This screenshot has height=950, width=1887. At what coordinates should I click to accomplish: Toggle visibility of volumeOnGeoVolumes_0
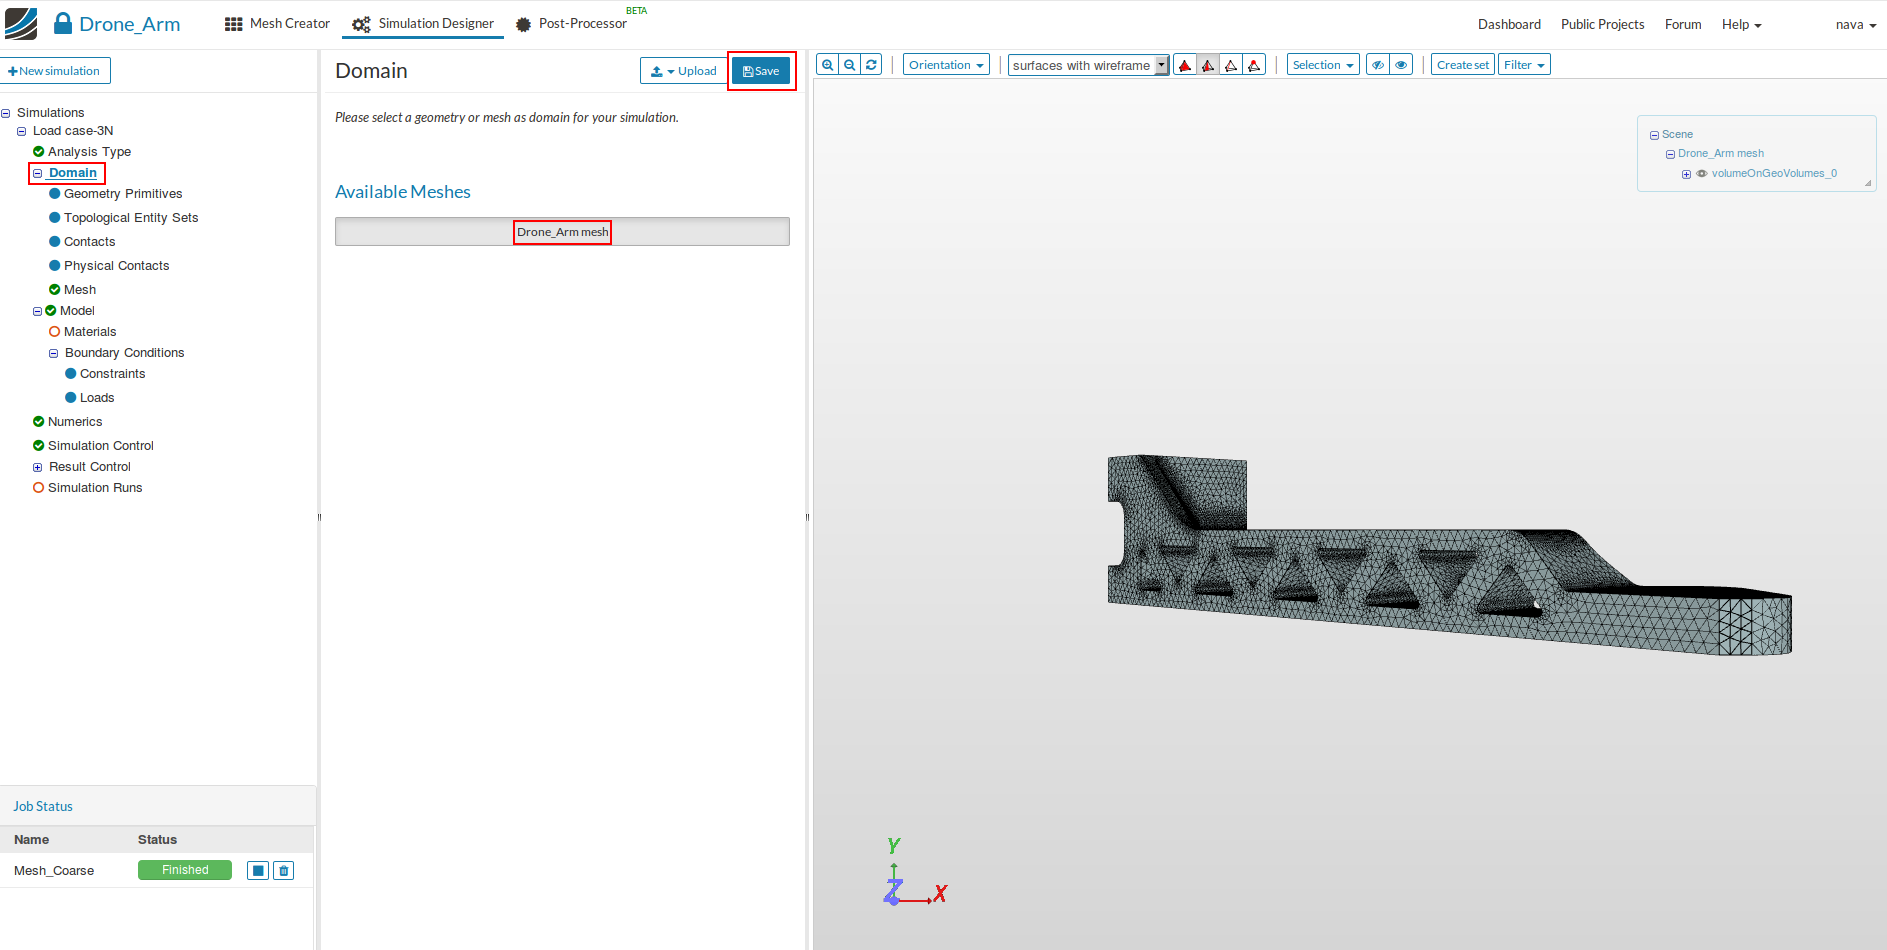click(x=1702, y=174)
